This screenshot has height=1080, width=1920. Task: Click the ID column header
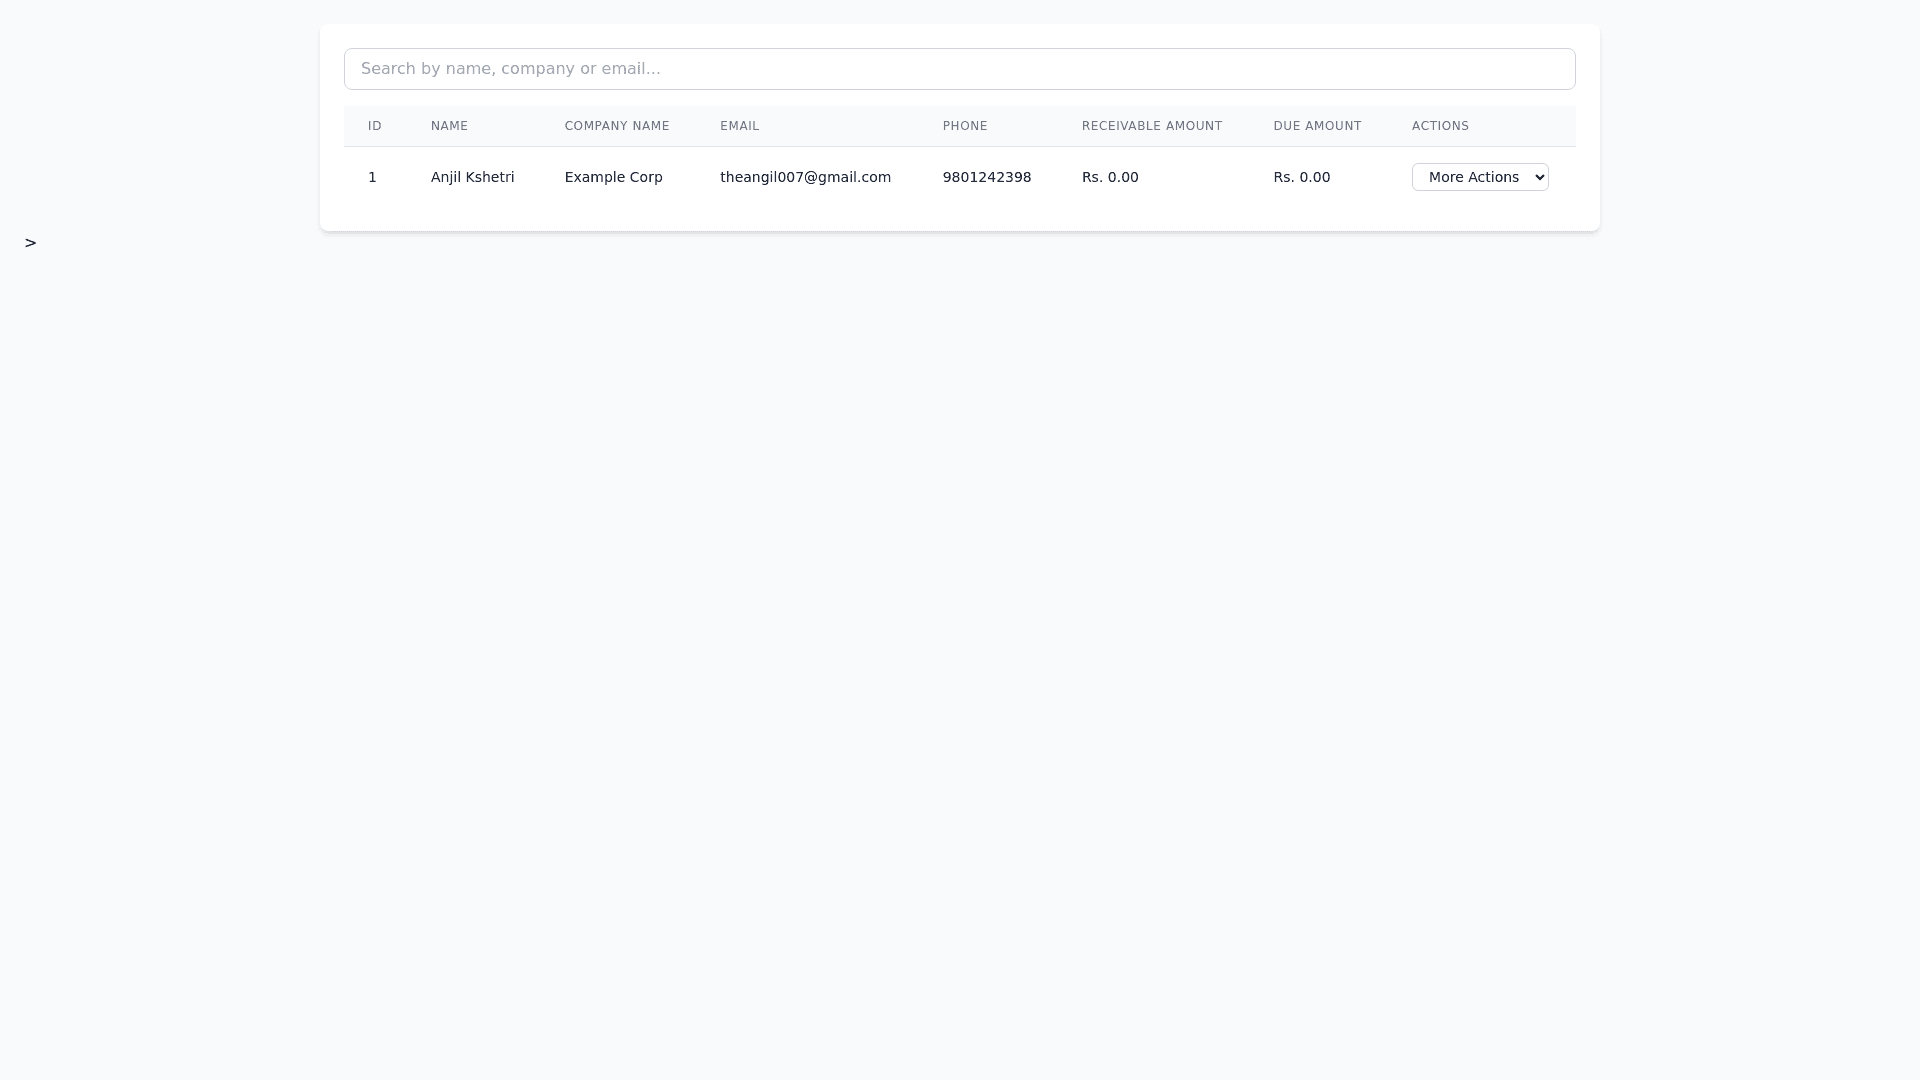[375, 126]
